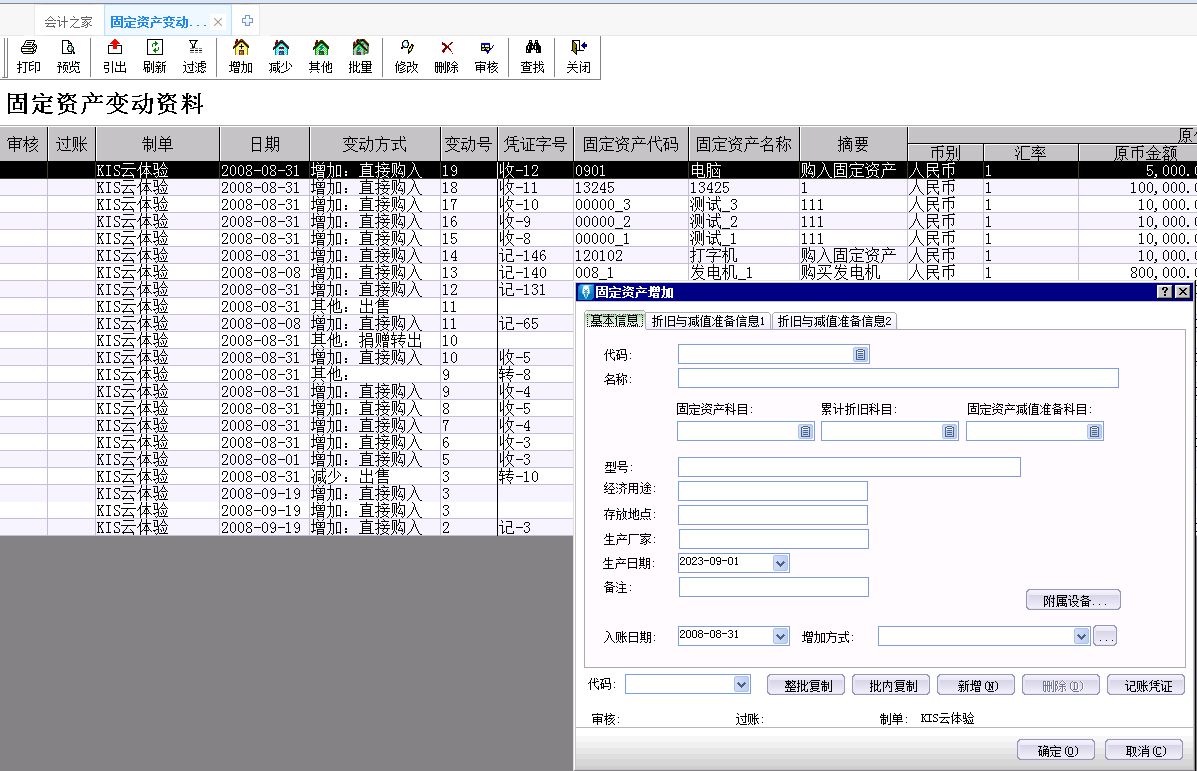This screenshot has width=1197, height=771.
Task: Click the 批内复制 button
Action: coord(890,686)
